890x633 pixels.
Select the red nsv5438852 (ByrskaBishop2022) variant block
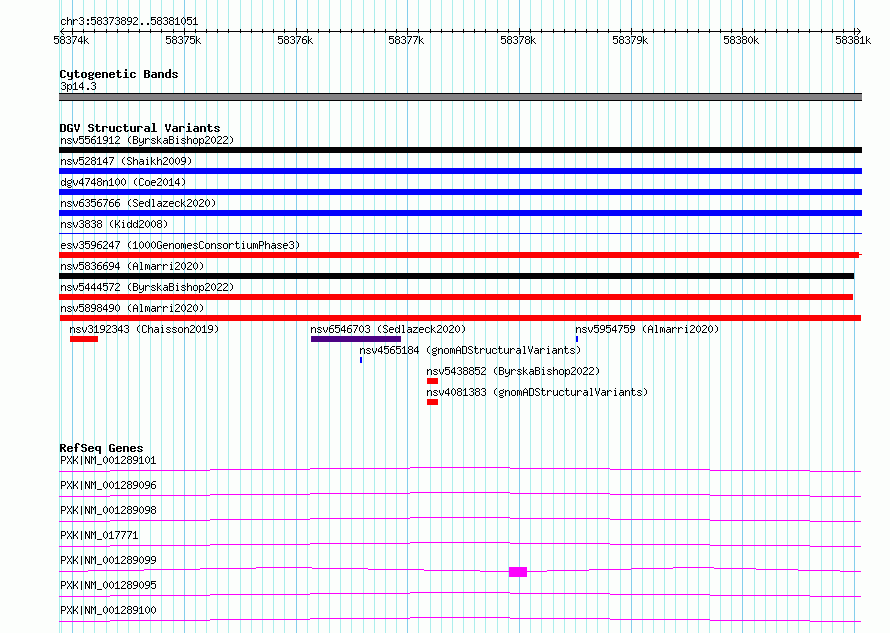click(433, 381)
